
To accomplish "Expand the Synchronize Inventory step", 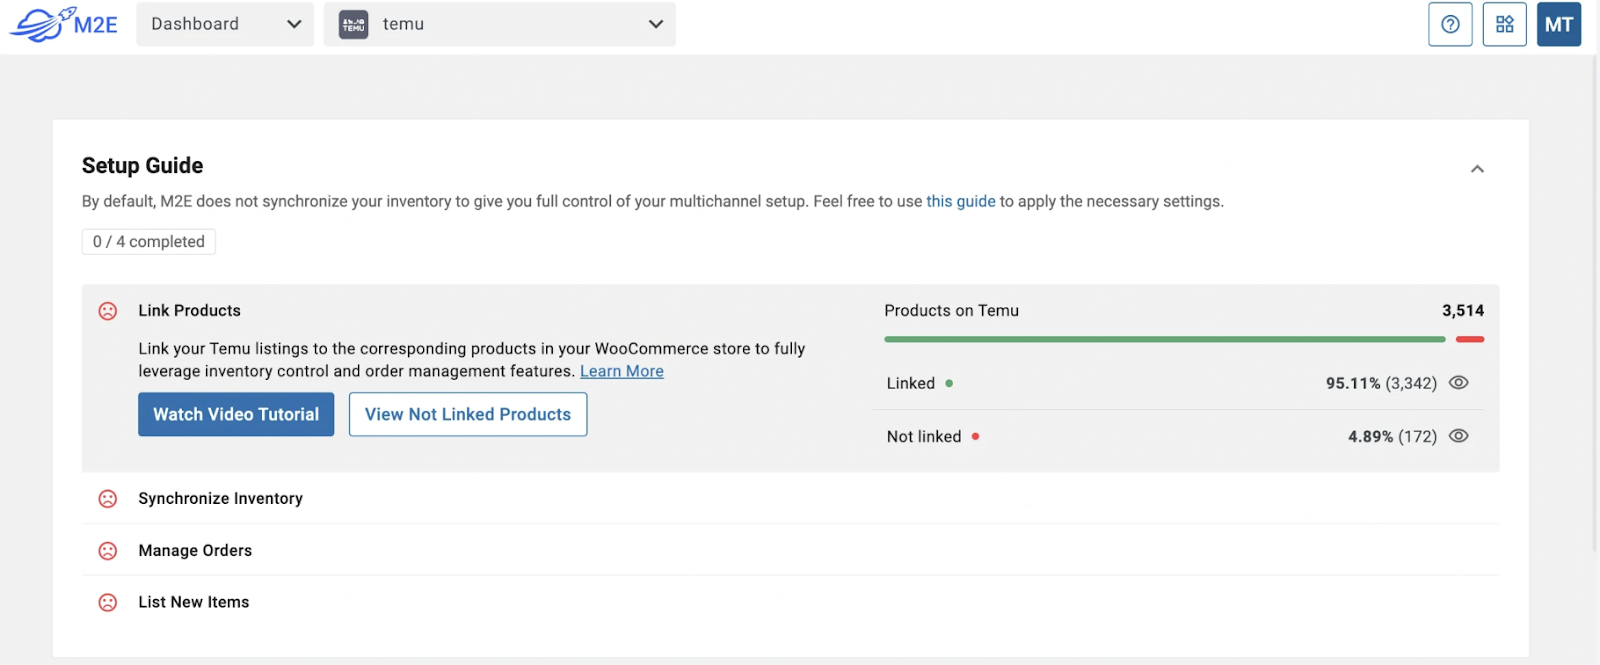I will pyautogui.click(x=220, y=499).
